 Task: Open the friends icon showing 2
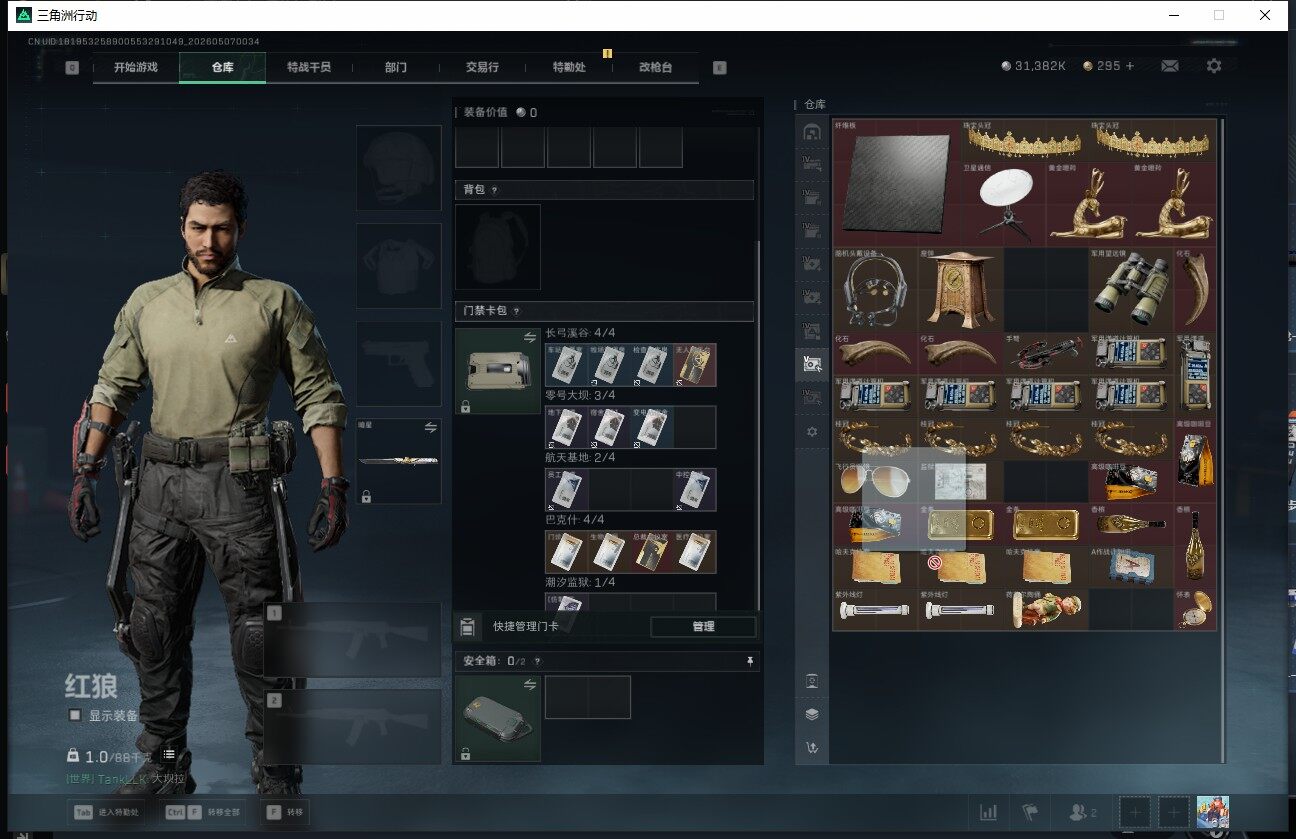(1083, 813)
